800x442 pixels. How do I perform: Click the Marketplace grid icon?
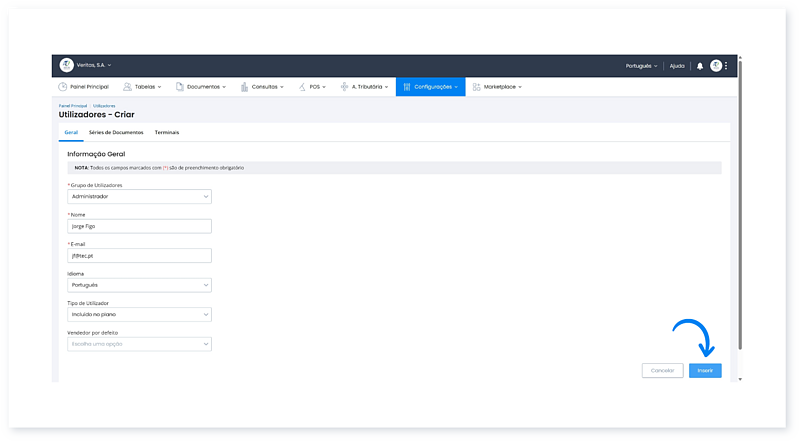pos(476,87)
